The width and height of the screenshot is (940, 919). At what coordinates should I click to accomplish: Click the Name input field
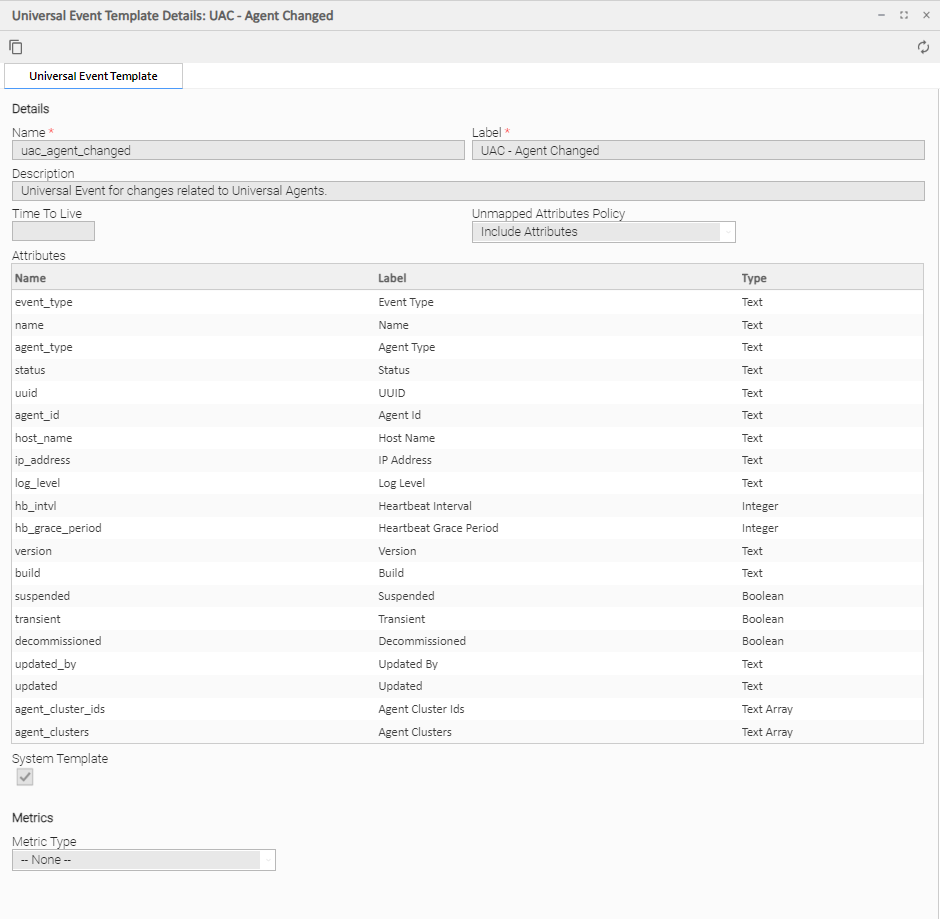(238, 151)
